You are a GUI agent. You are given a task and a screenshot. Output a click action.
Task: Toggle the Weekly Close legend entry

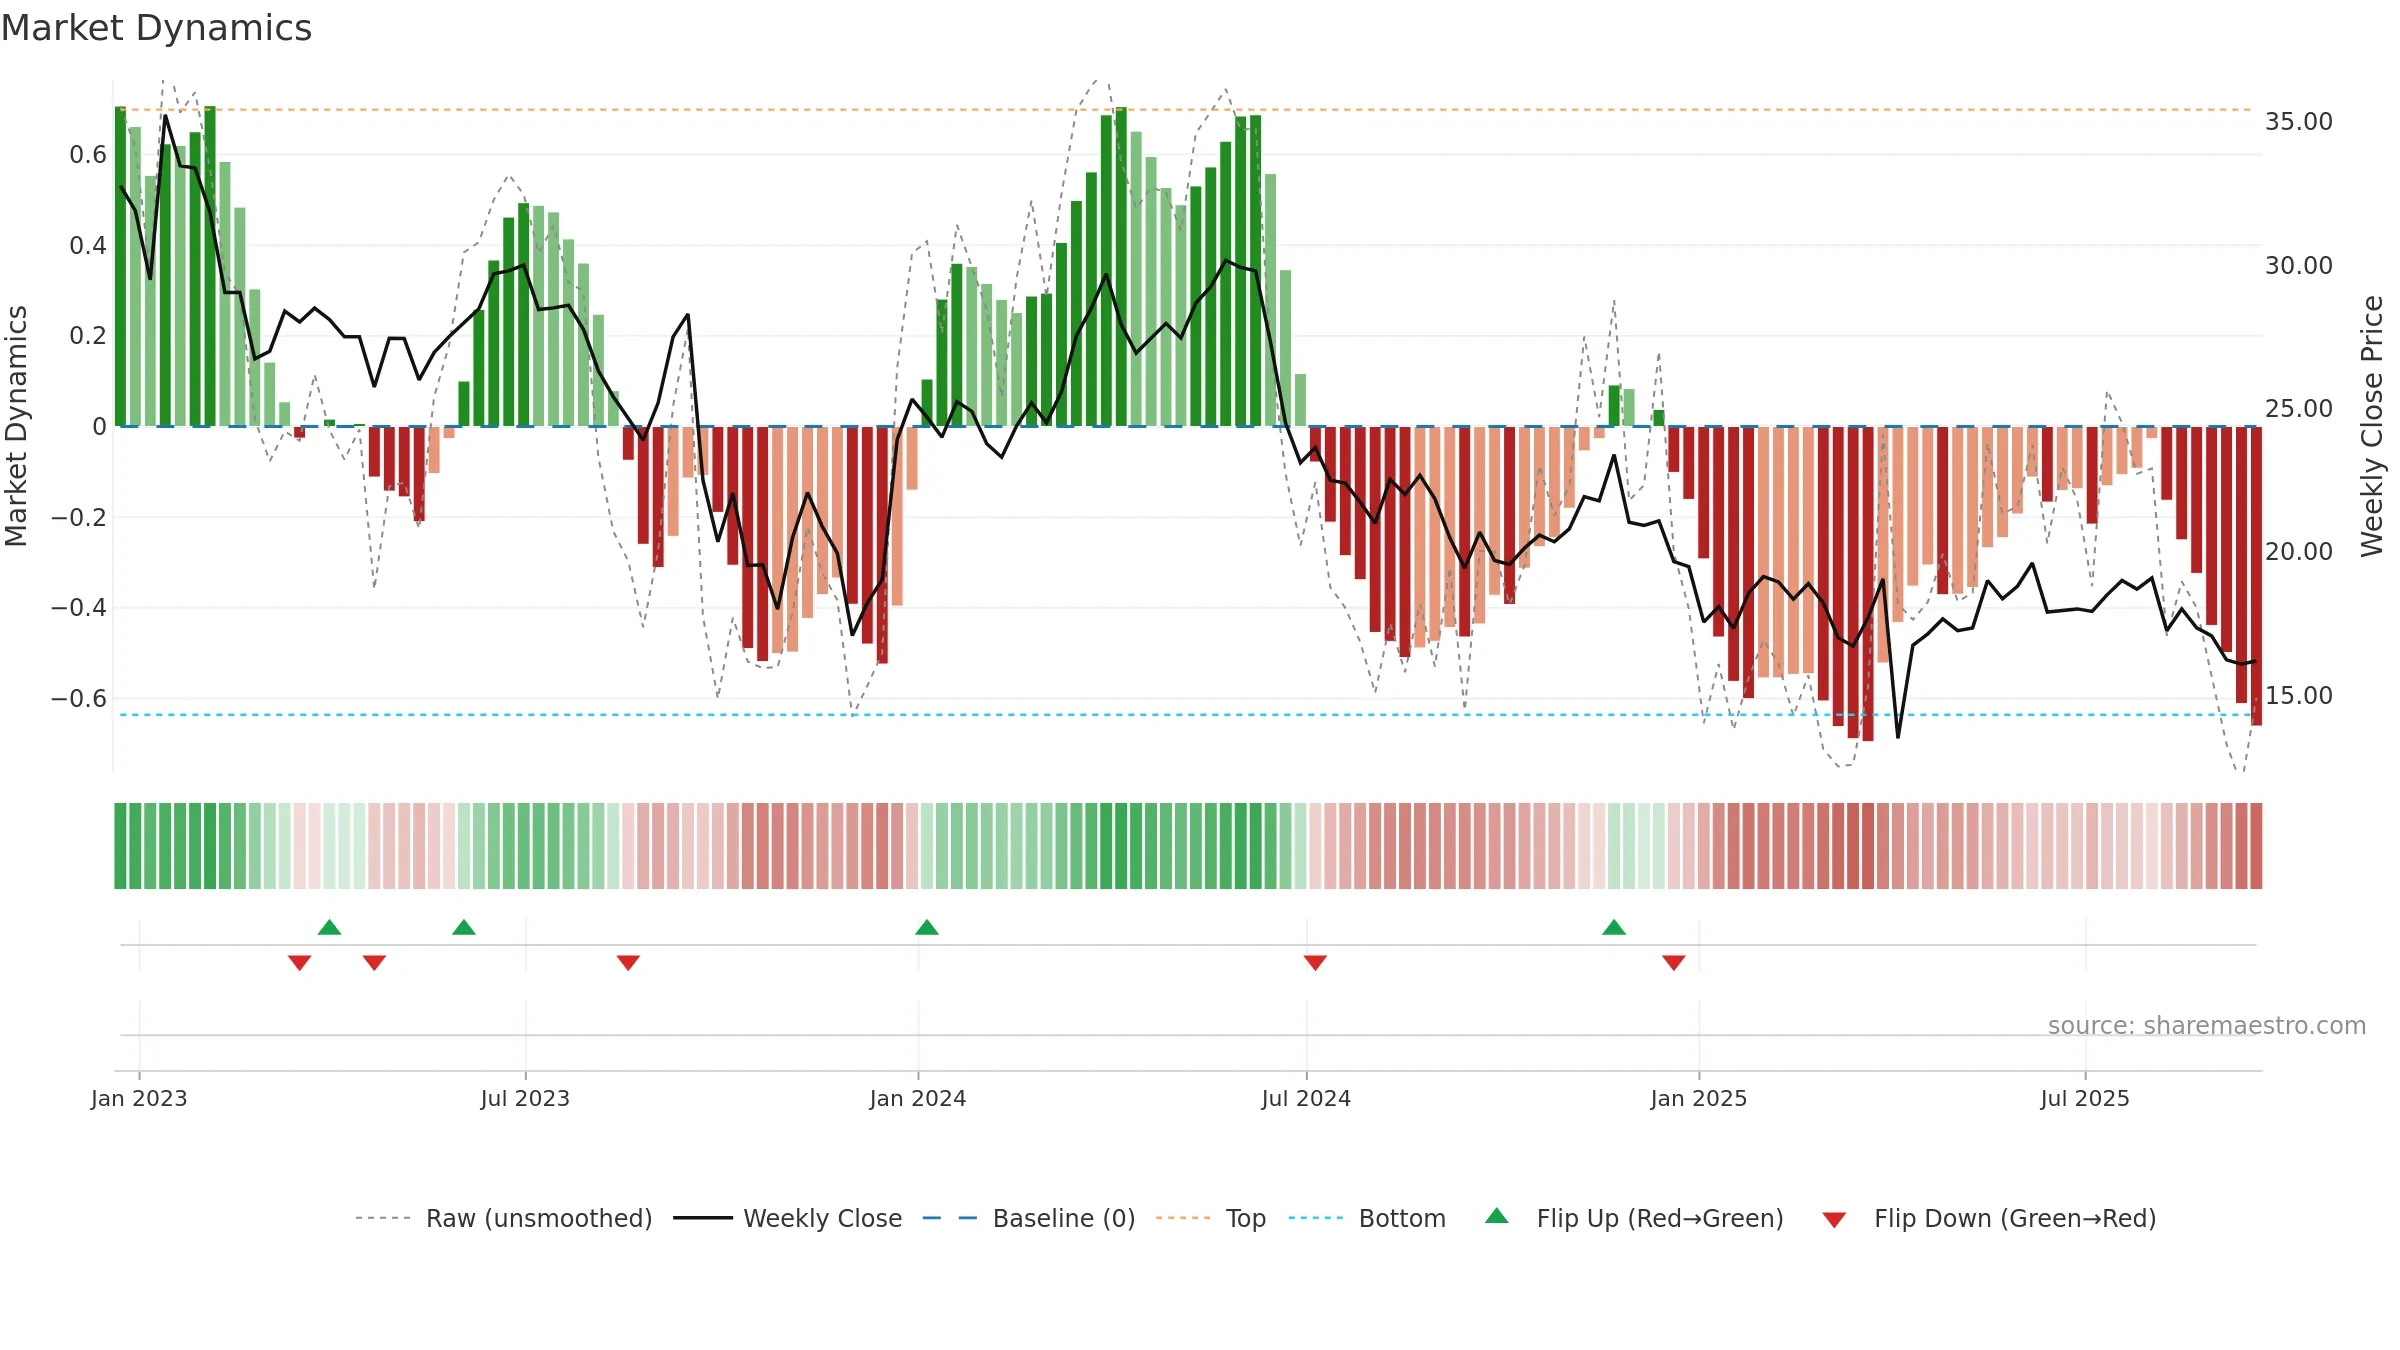[x=788, y=1218]
